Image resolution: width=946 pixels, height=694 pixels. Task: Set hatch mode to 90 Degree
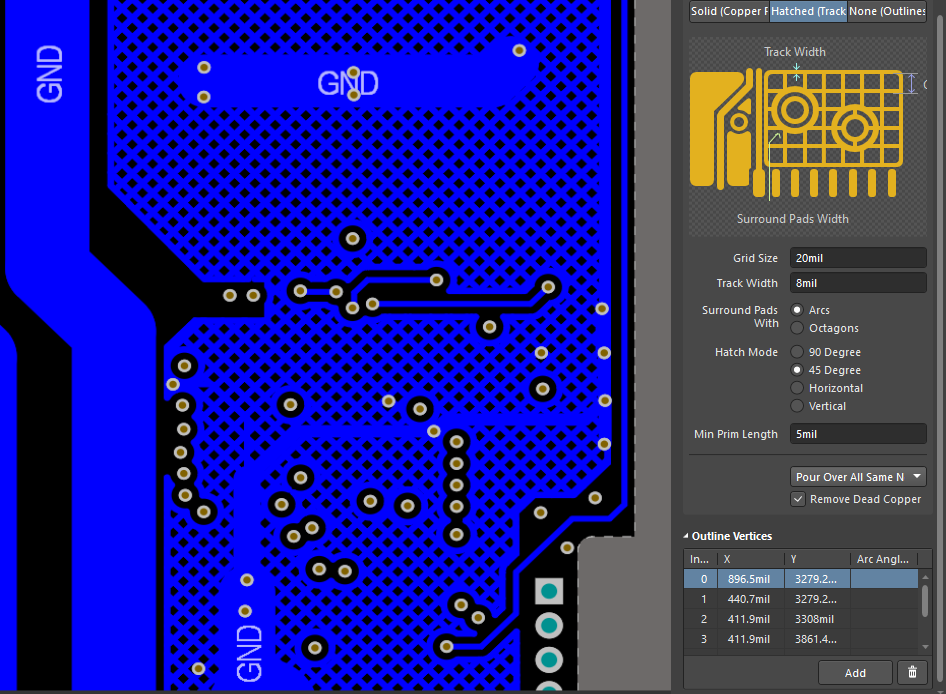pyautogui.click(x=797, y=352)
